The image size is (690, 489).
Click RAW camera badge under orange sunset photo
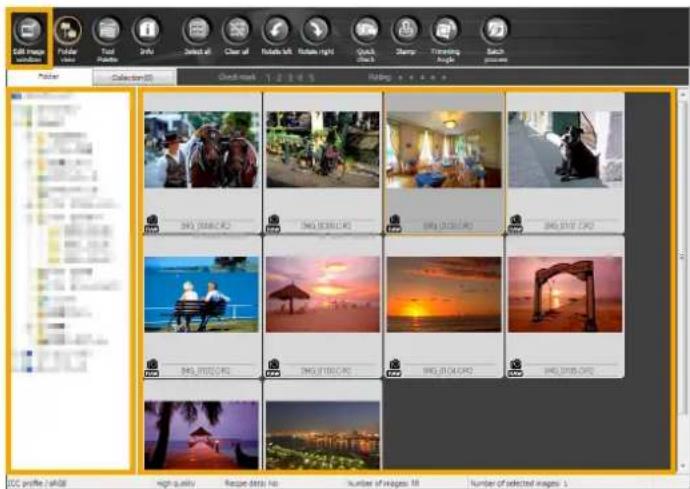coord(394,368)
